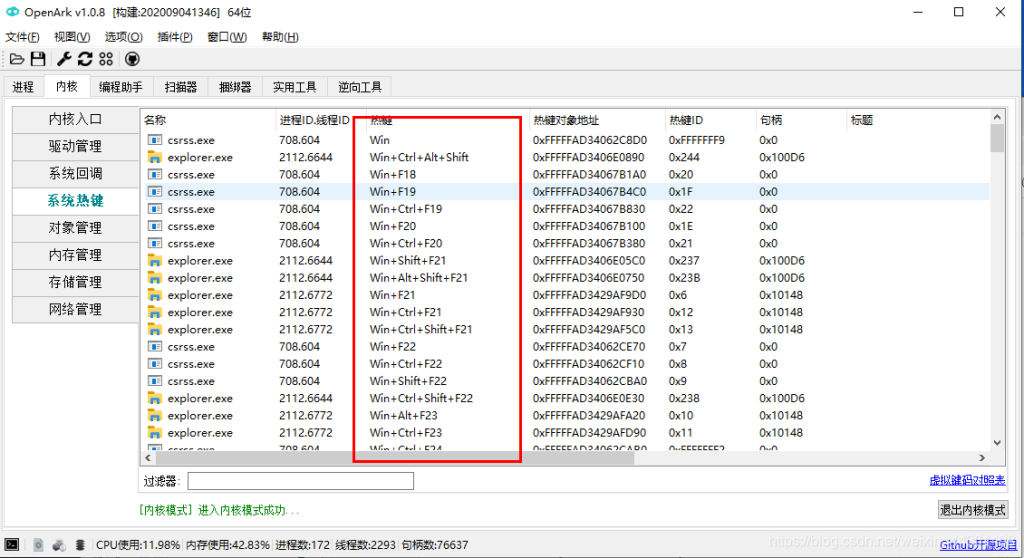The width and height of the screenshot is (1024, 558).
Task: Select the csrss.exe row with hotkey Win+F18
Action: [565, 174]
